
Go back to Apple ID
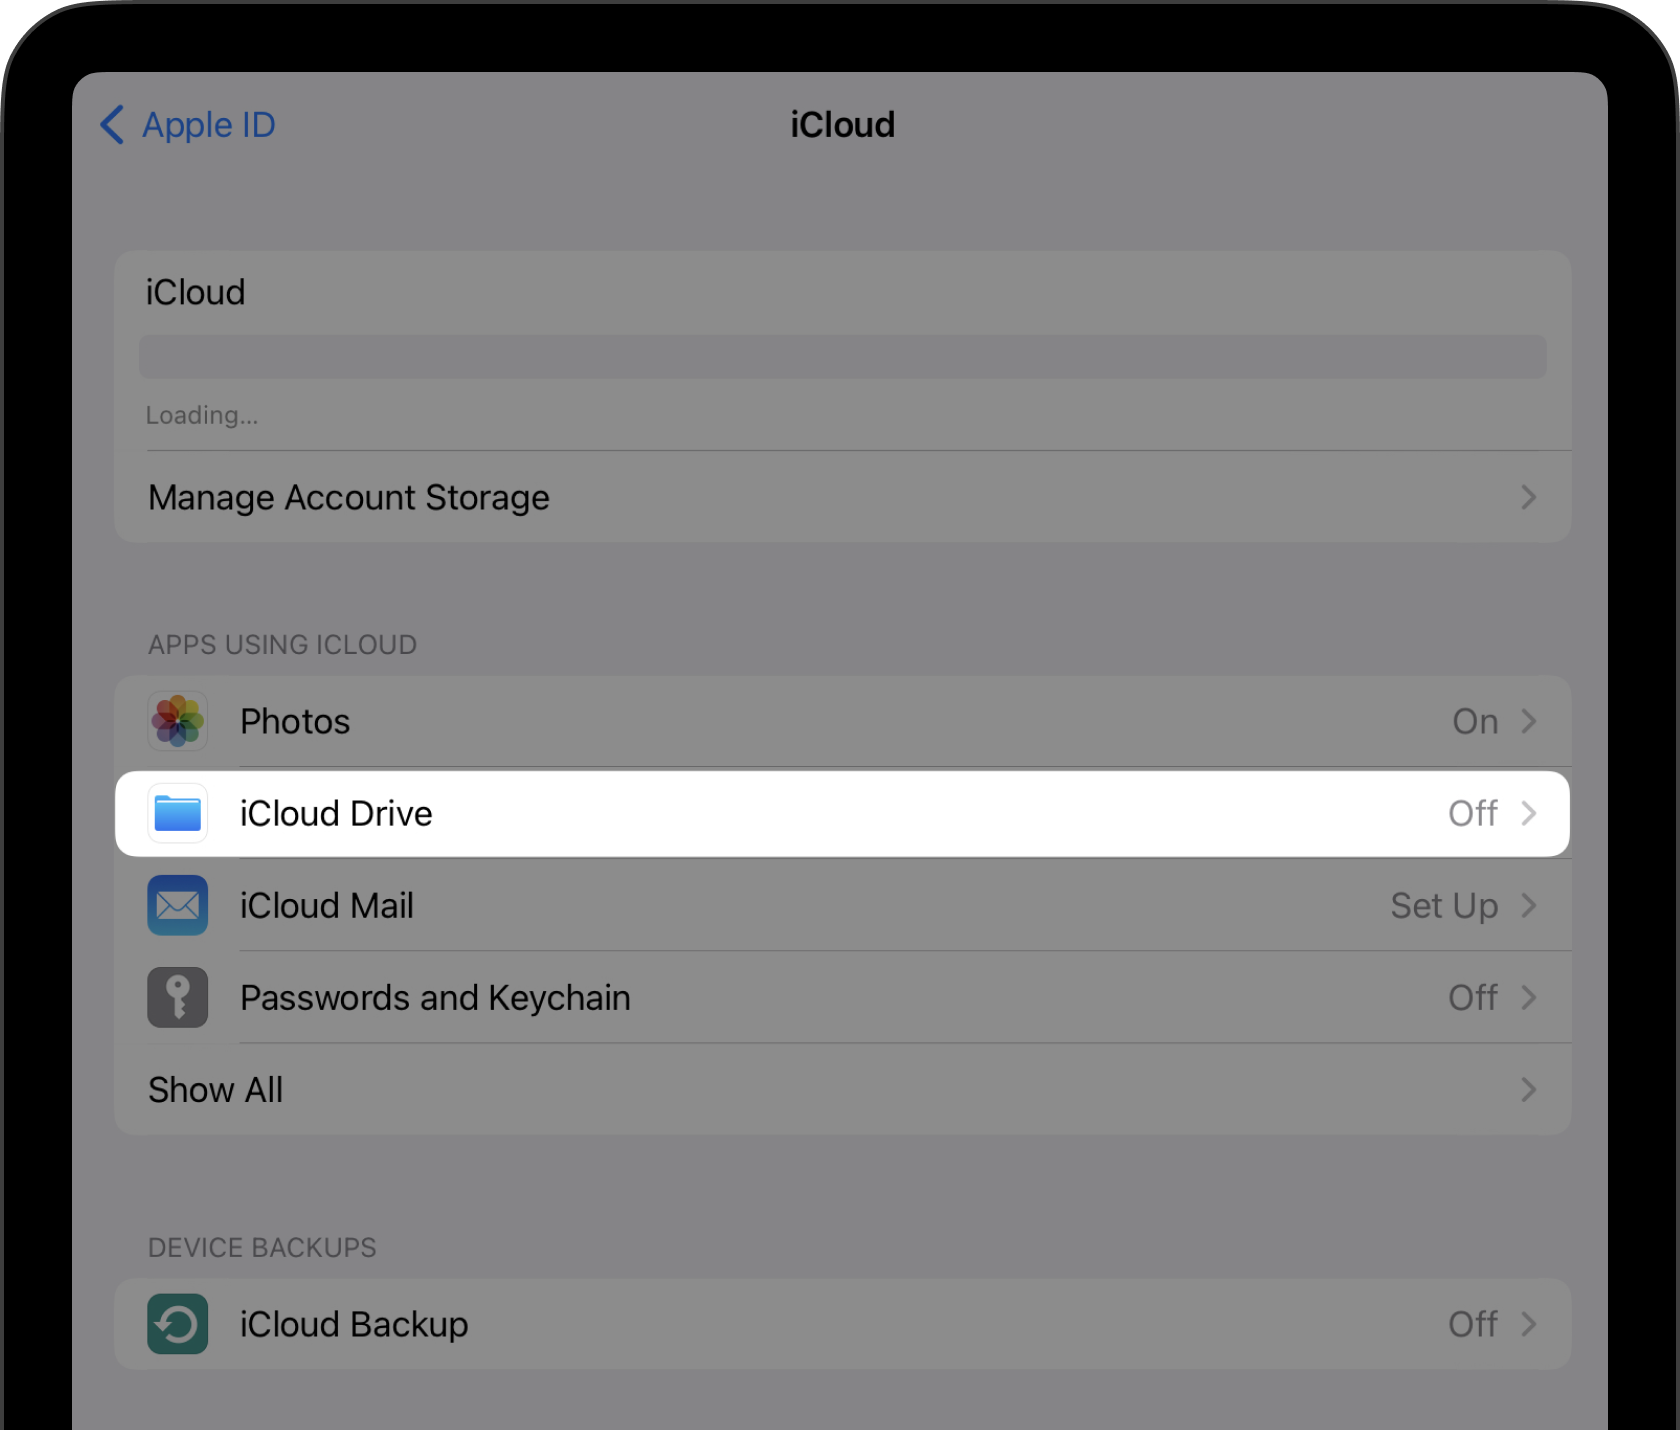click(x=188, y=125)
